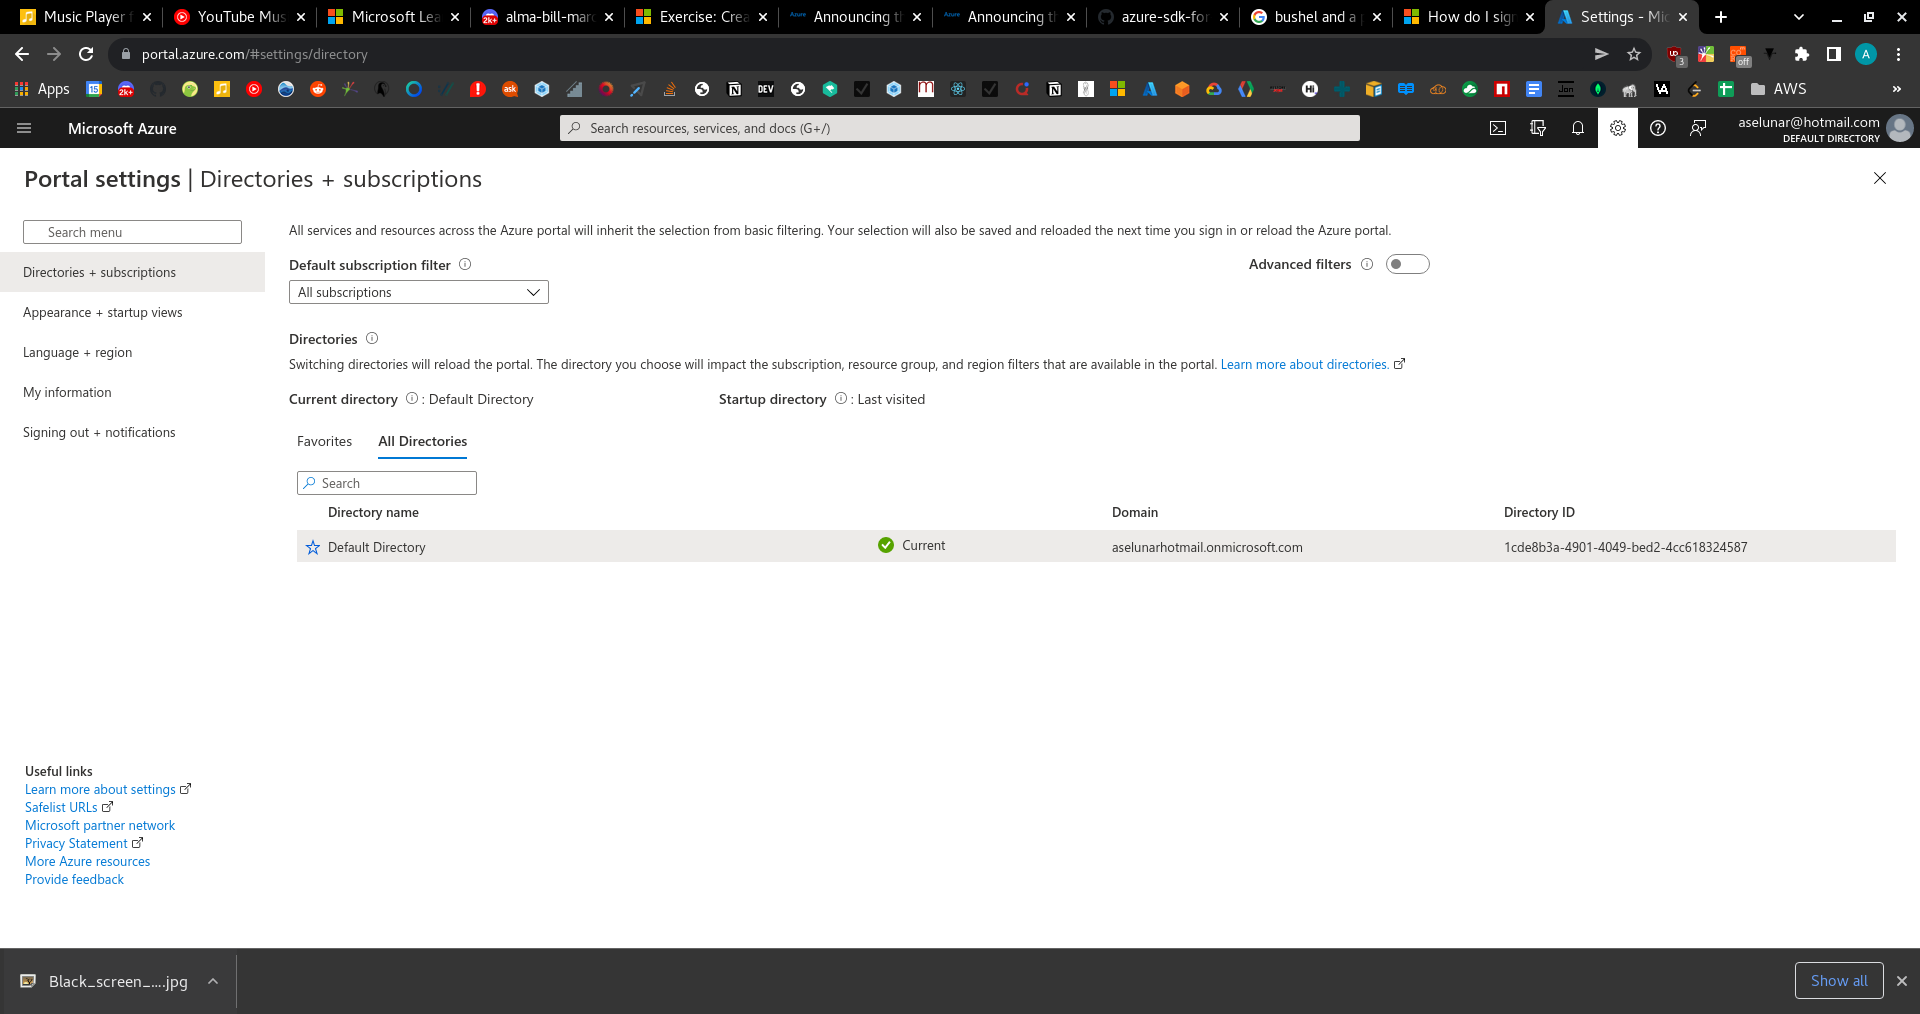Screen dimensions: 1920x1014
Task: Switch to the YouTube Music browser tab
Action: pos(240,17)
